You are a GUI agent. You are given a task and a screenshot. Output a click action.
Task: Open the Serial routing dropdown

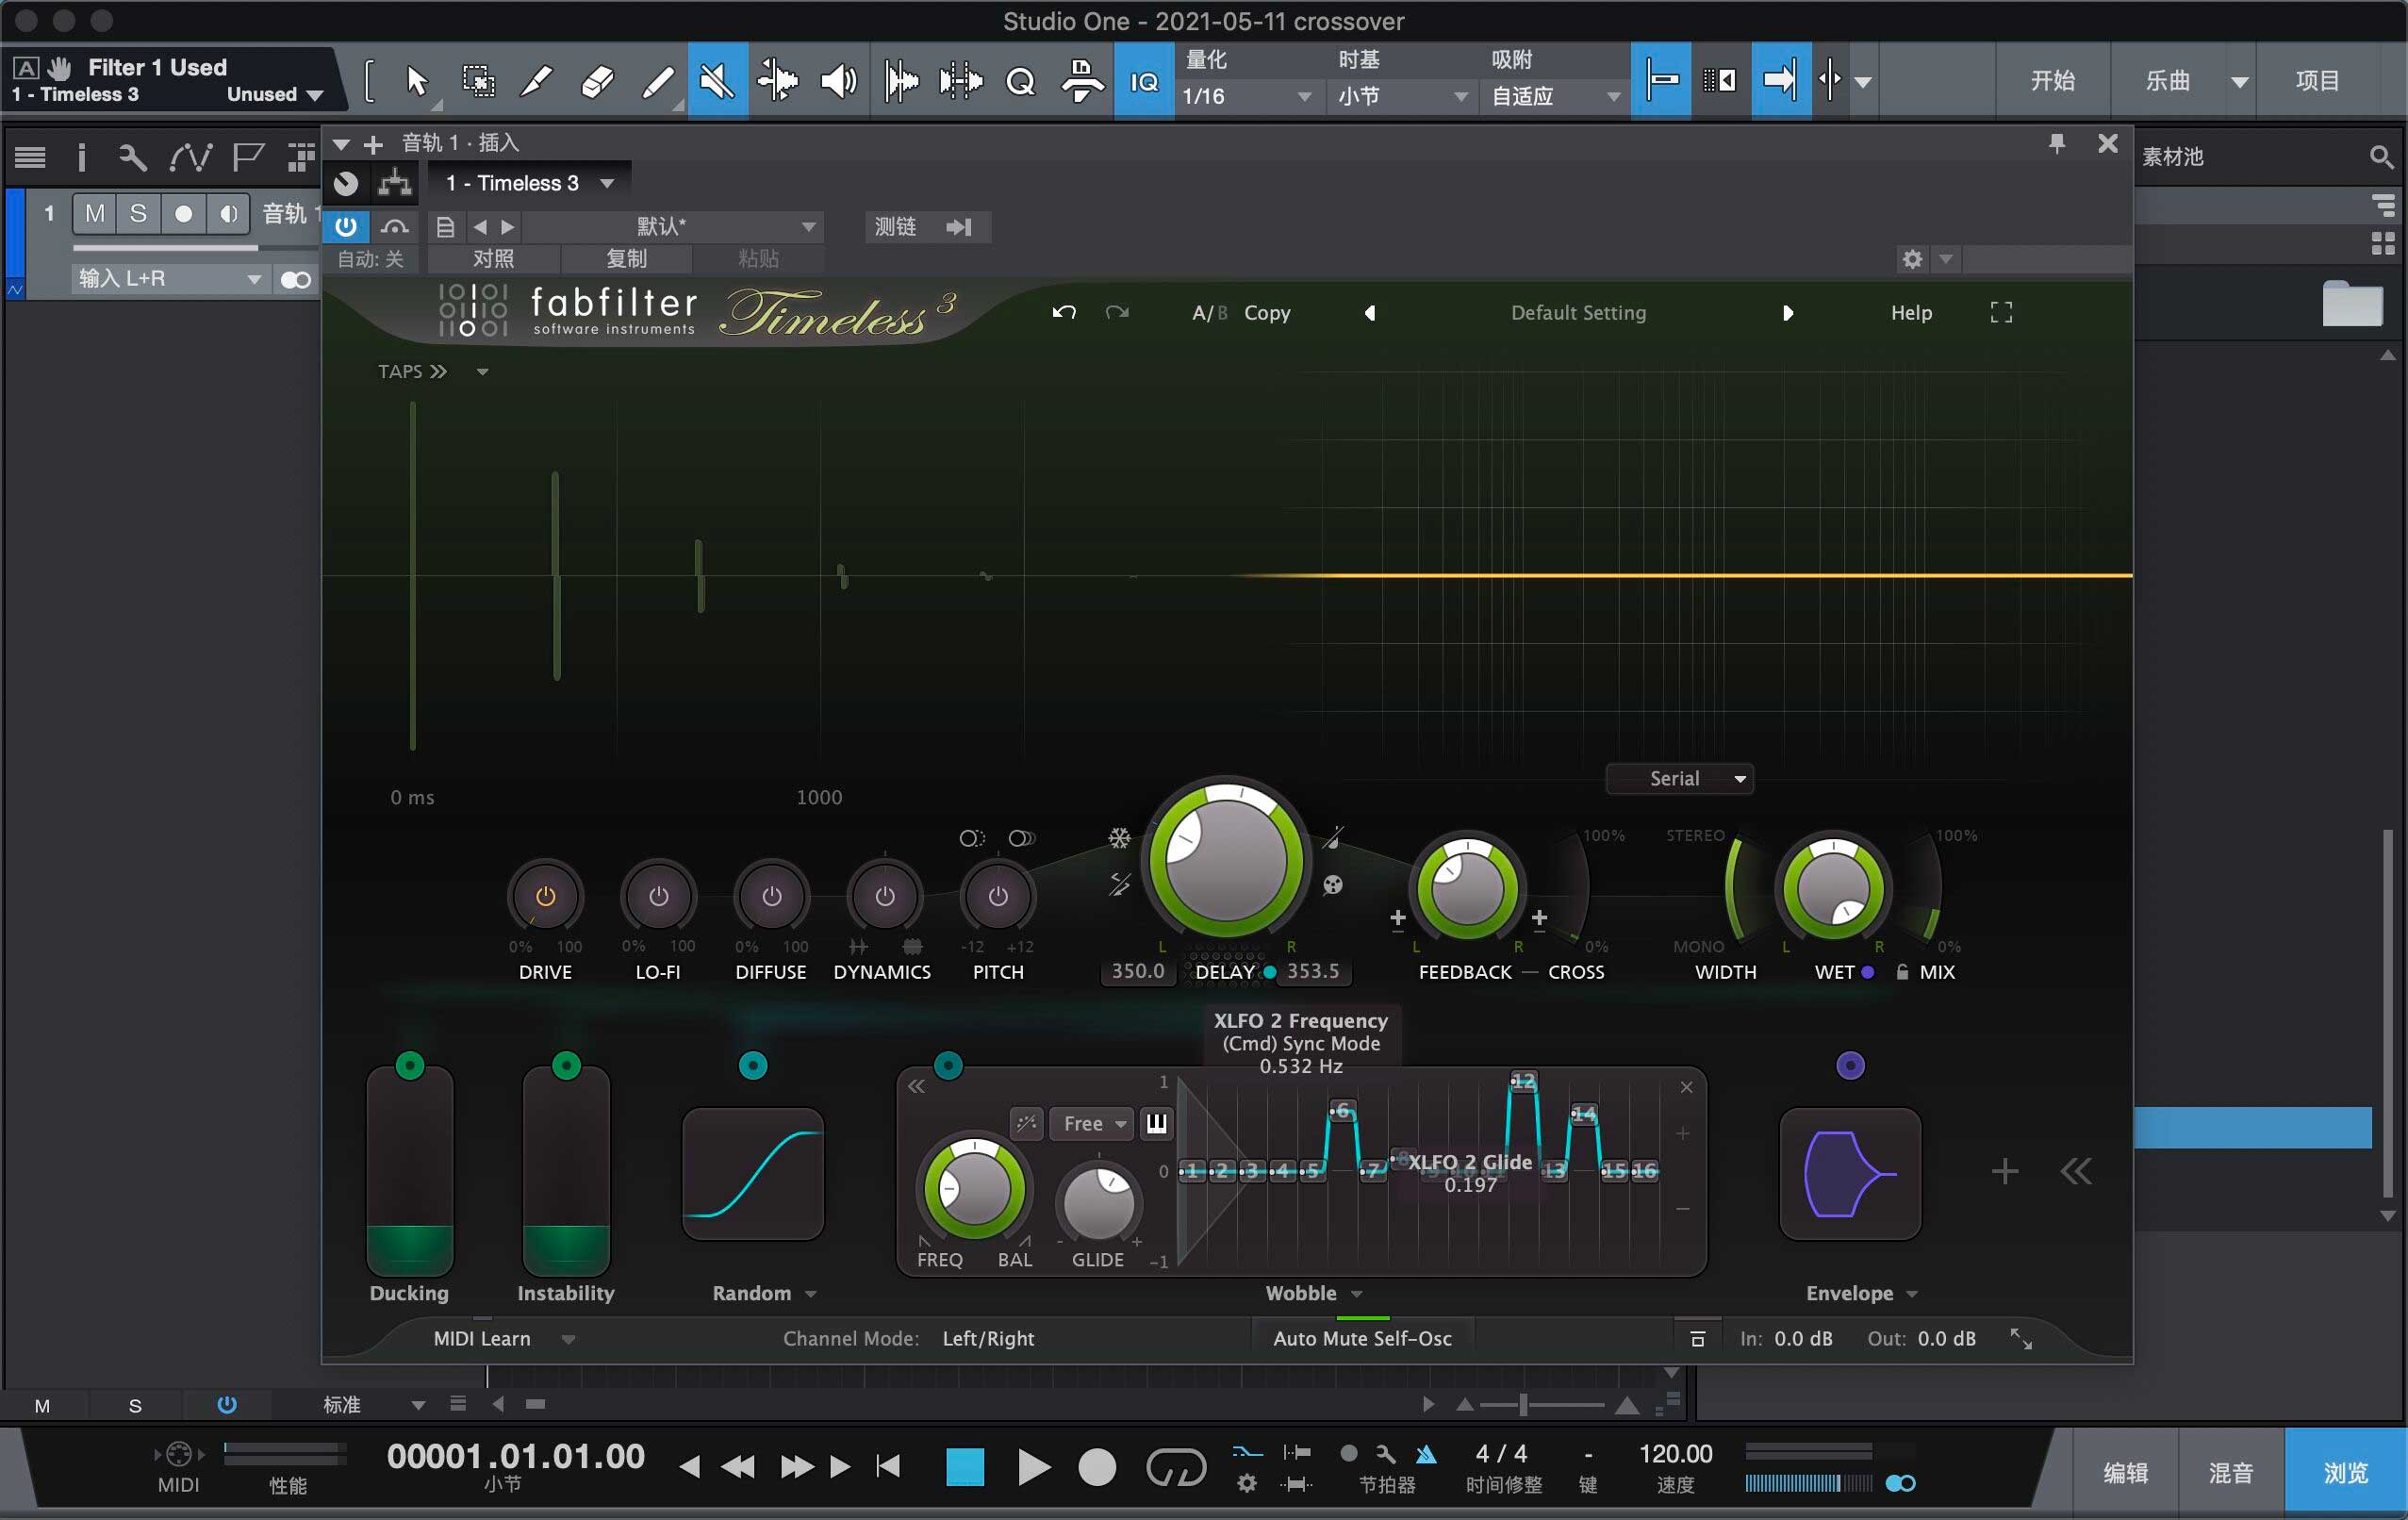1679,778
